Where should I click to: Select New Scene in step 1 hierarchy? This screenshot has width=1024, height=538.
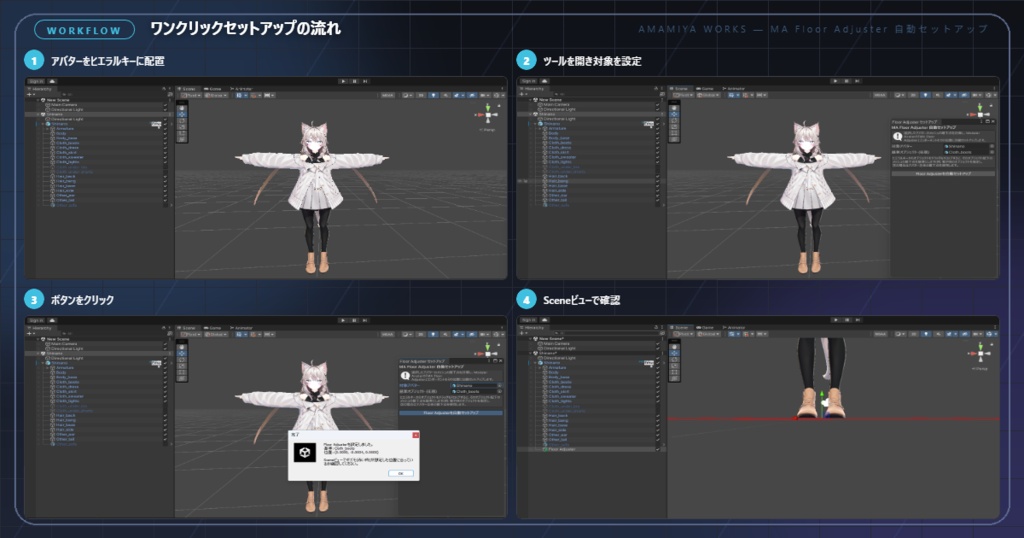58,100
